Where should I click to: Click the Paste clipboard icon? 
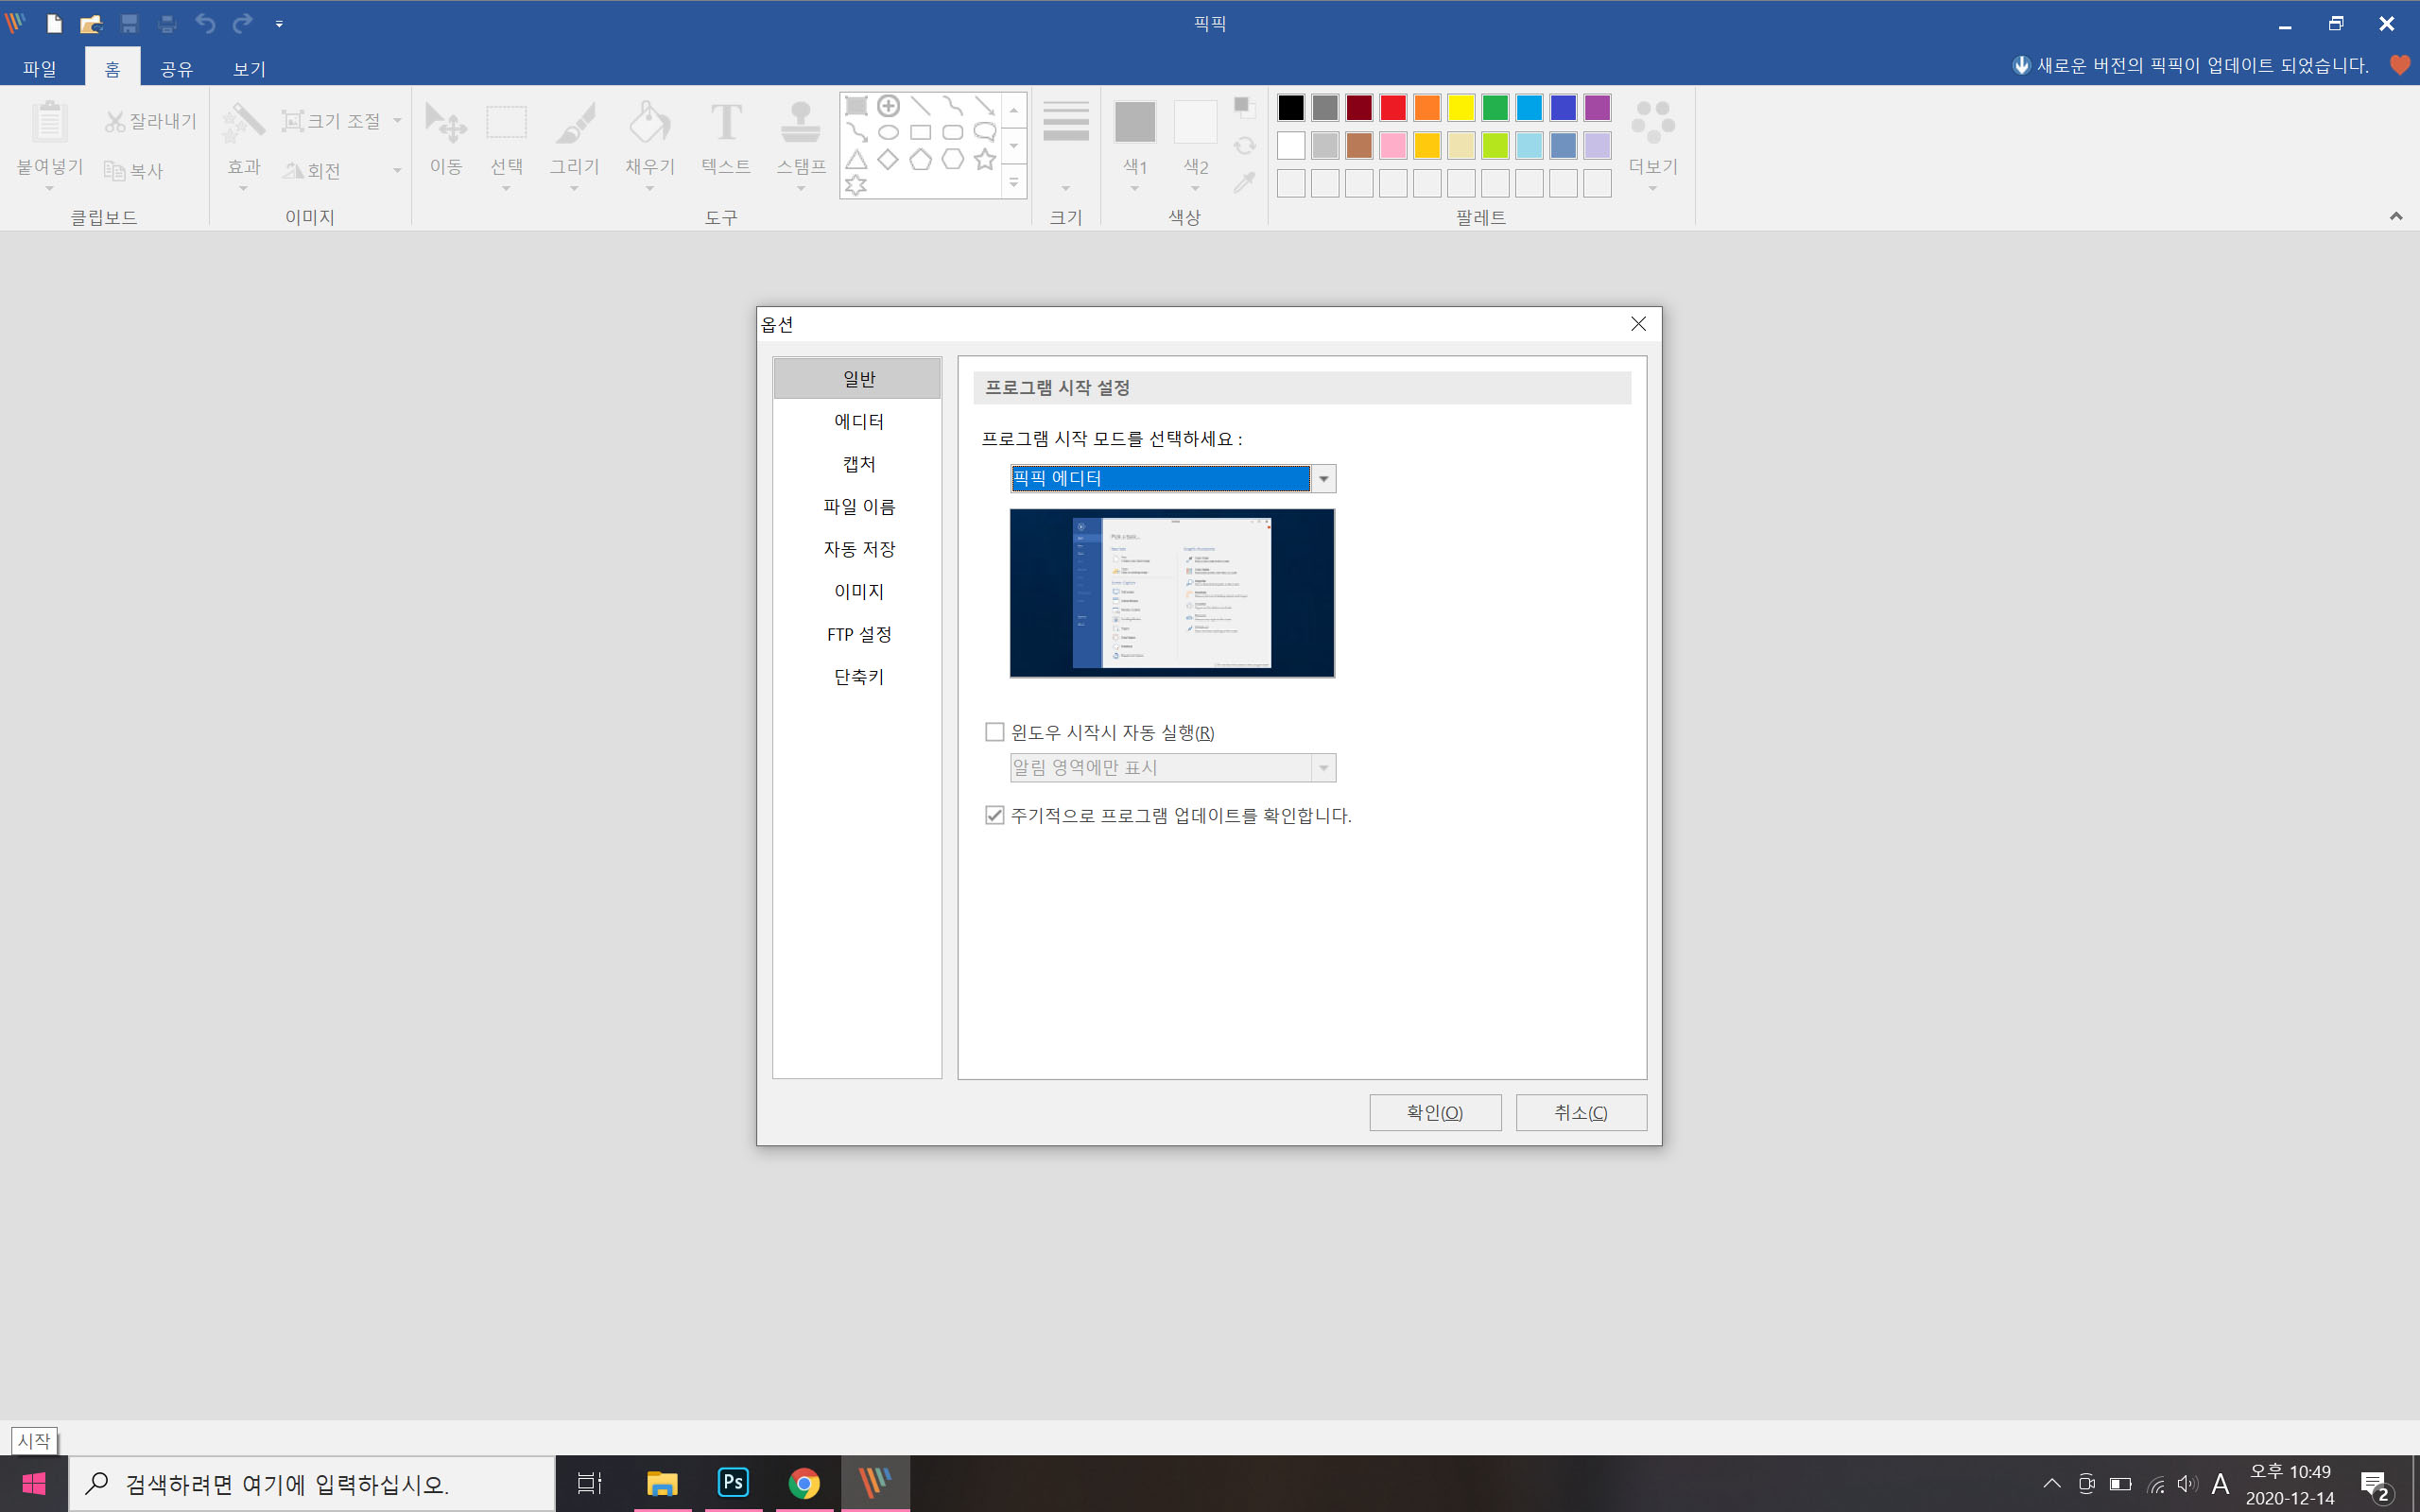(x=49, y=124)
